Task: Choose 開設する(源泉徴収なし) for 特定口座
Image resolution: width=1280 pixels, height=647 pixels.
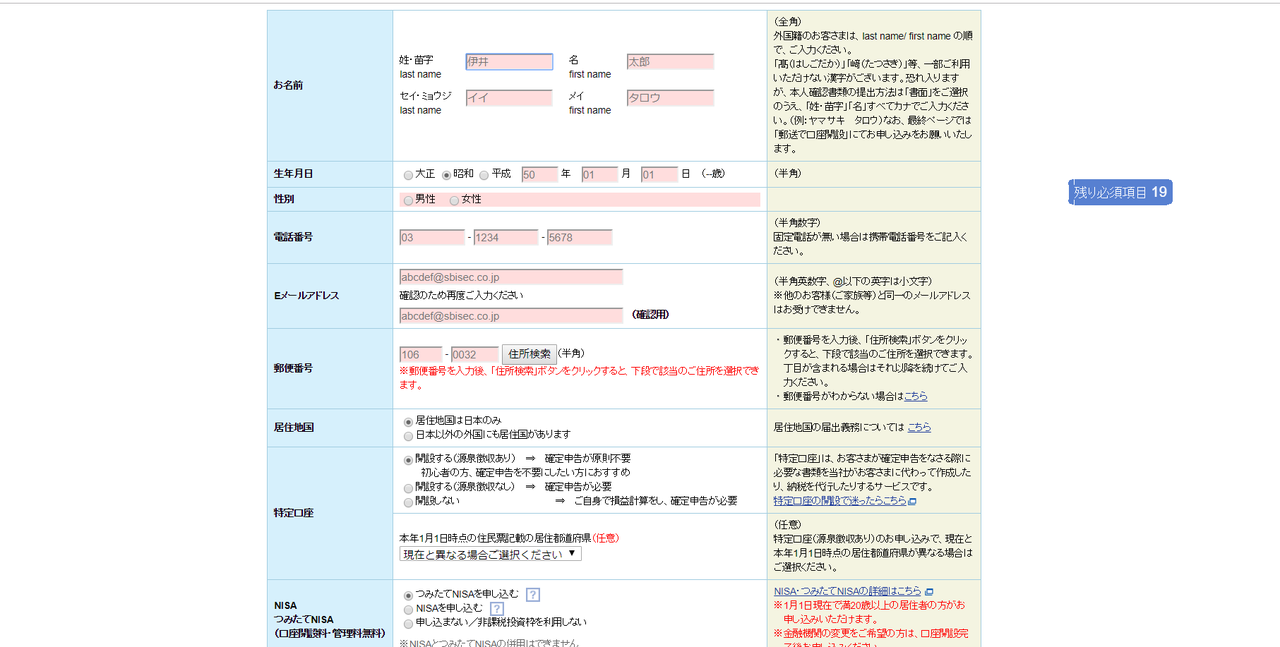Action: pos(408,487)
